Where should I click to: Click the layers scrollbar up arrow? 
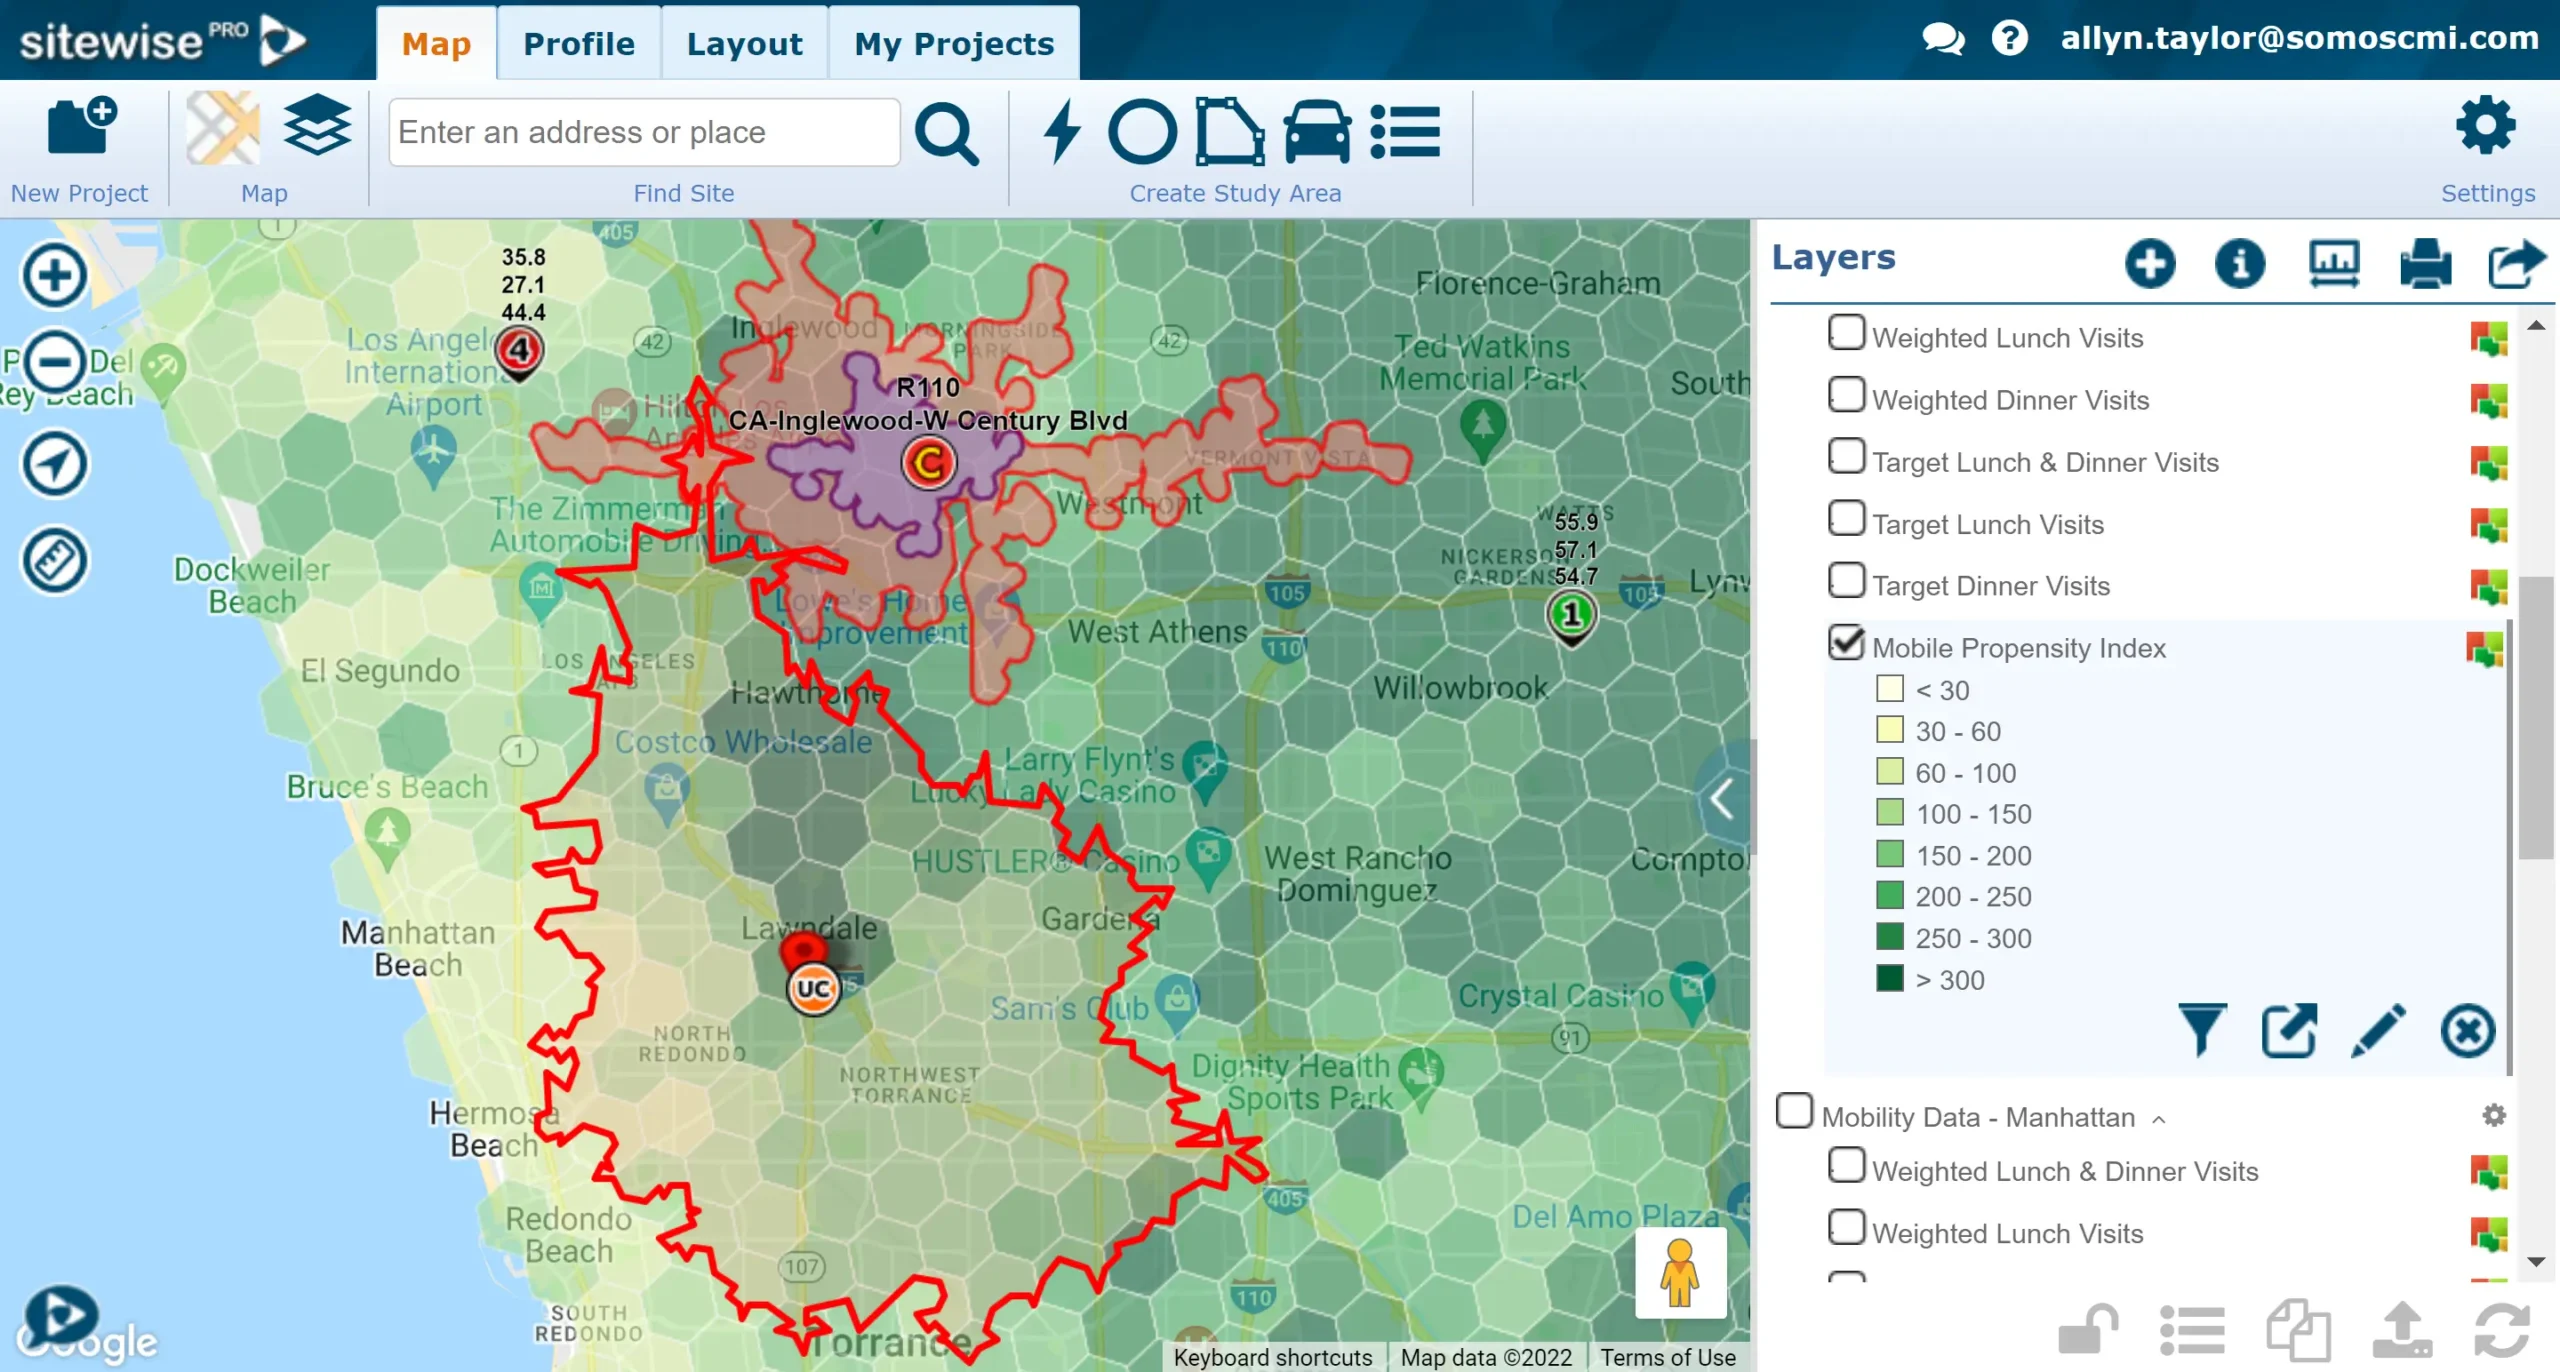coord(2536,326)
